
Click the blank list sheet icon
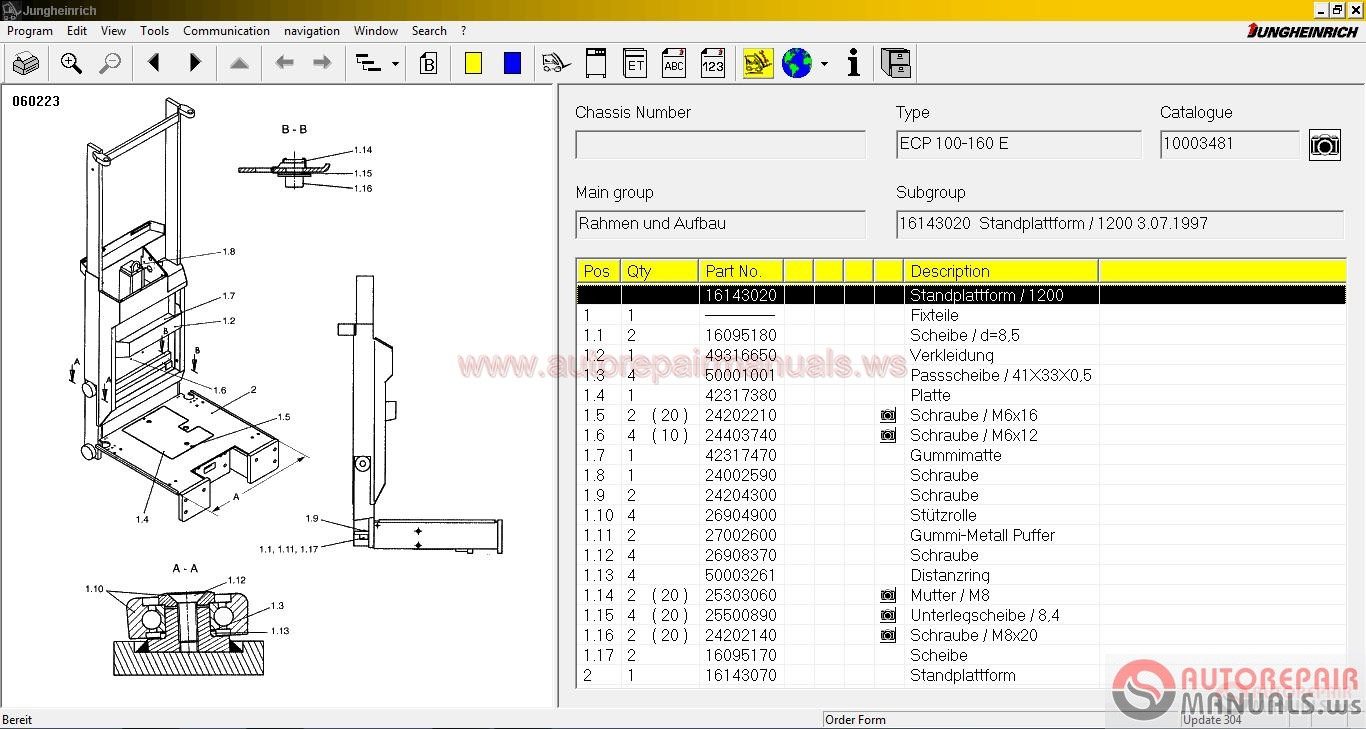point(596,63)
